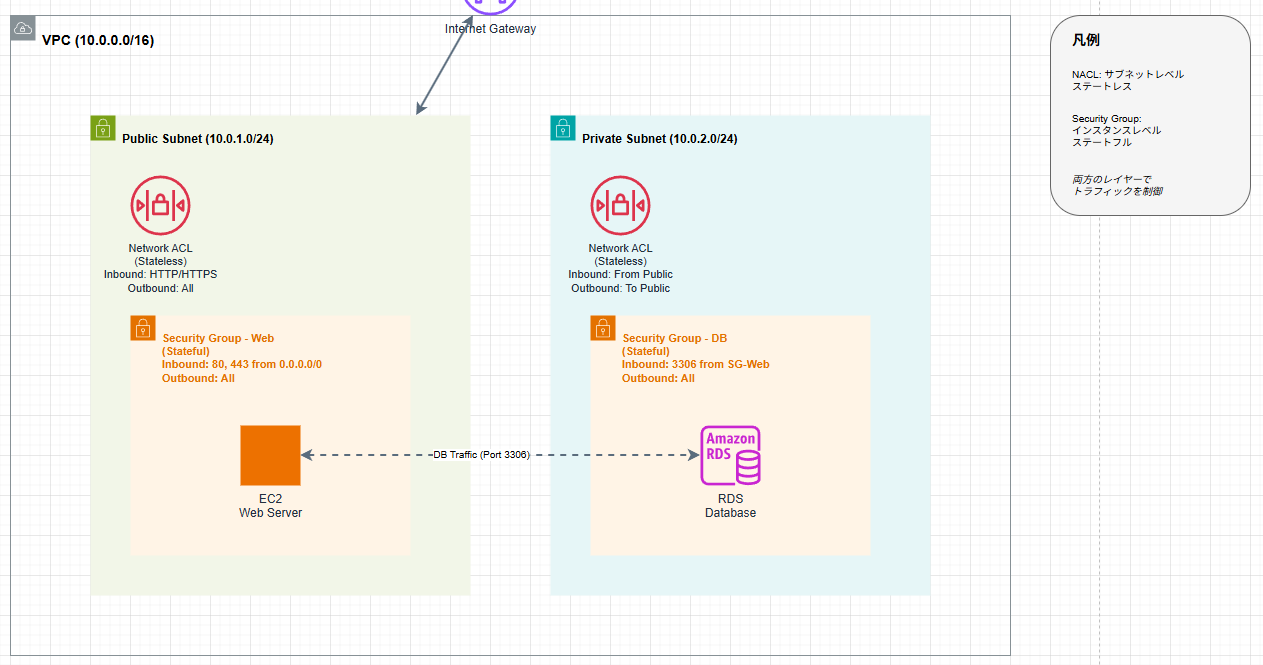Click the DB Traffic (Port 3306) connector label
Image resolution: width=1263 pixels, height=665 pixels.
[481, 455]
